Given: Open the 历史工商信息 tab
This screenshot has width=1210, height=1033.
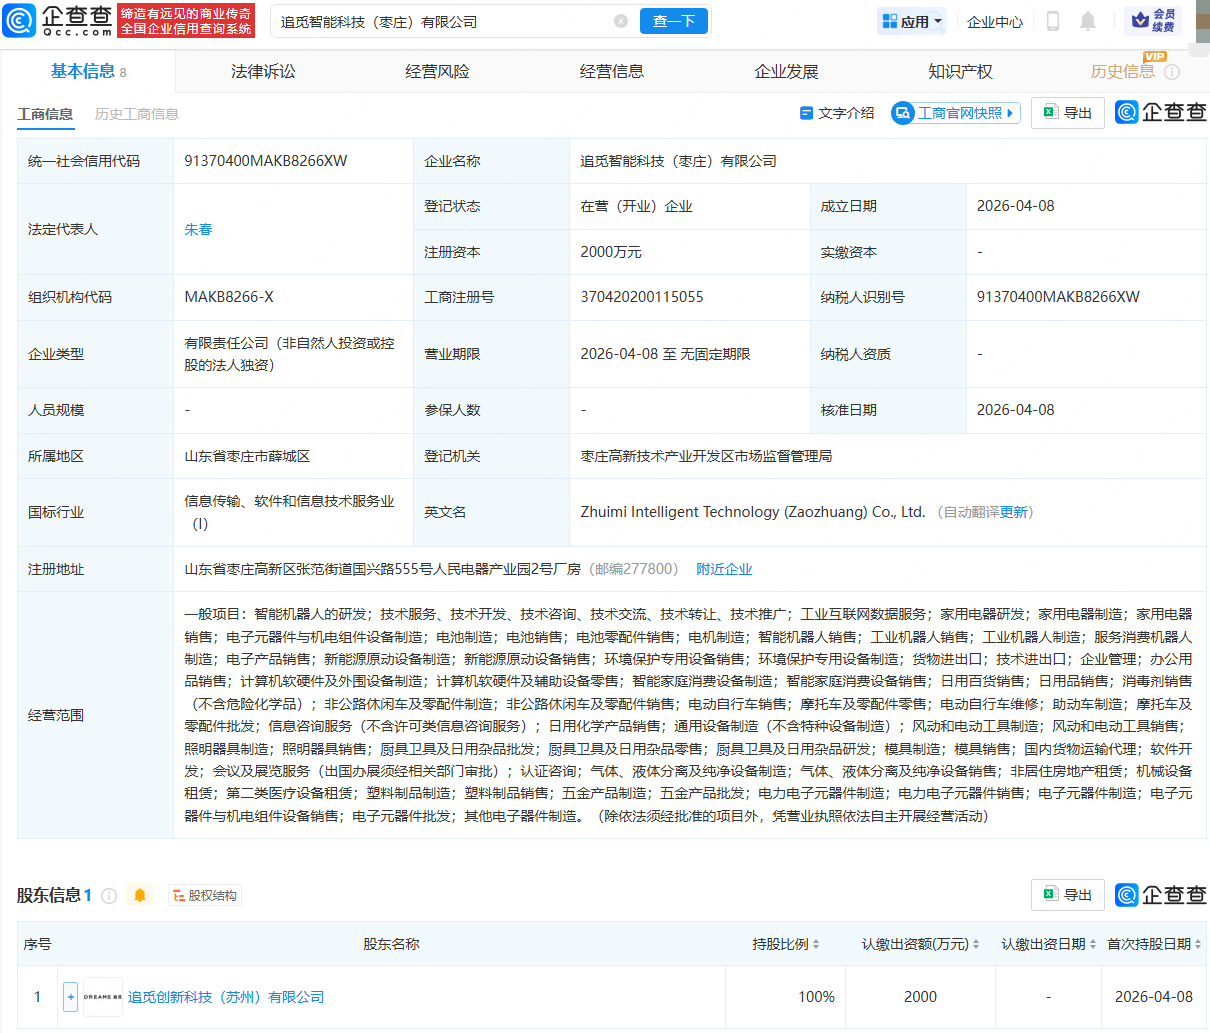Looking at the screenshot, I should pos(136,114).
